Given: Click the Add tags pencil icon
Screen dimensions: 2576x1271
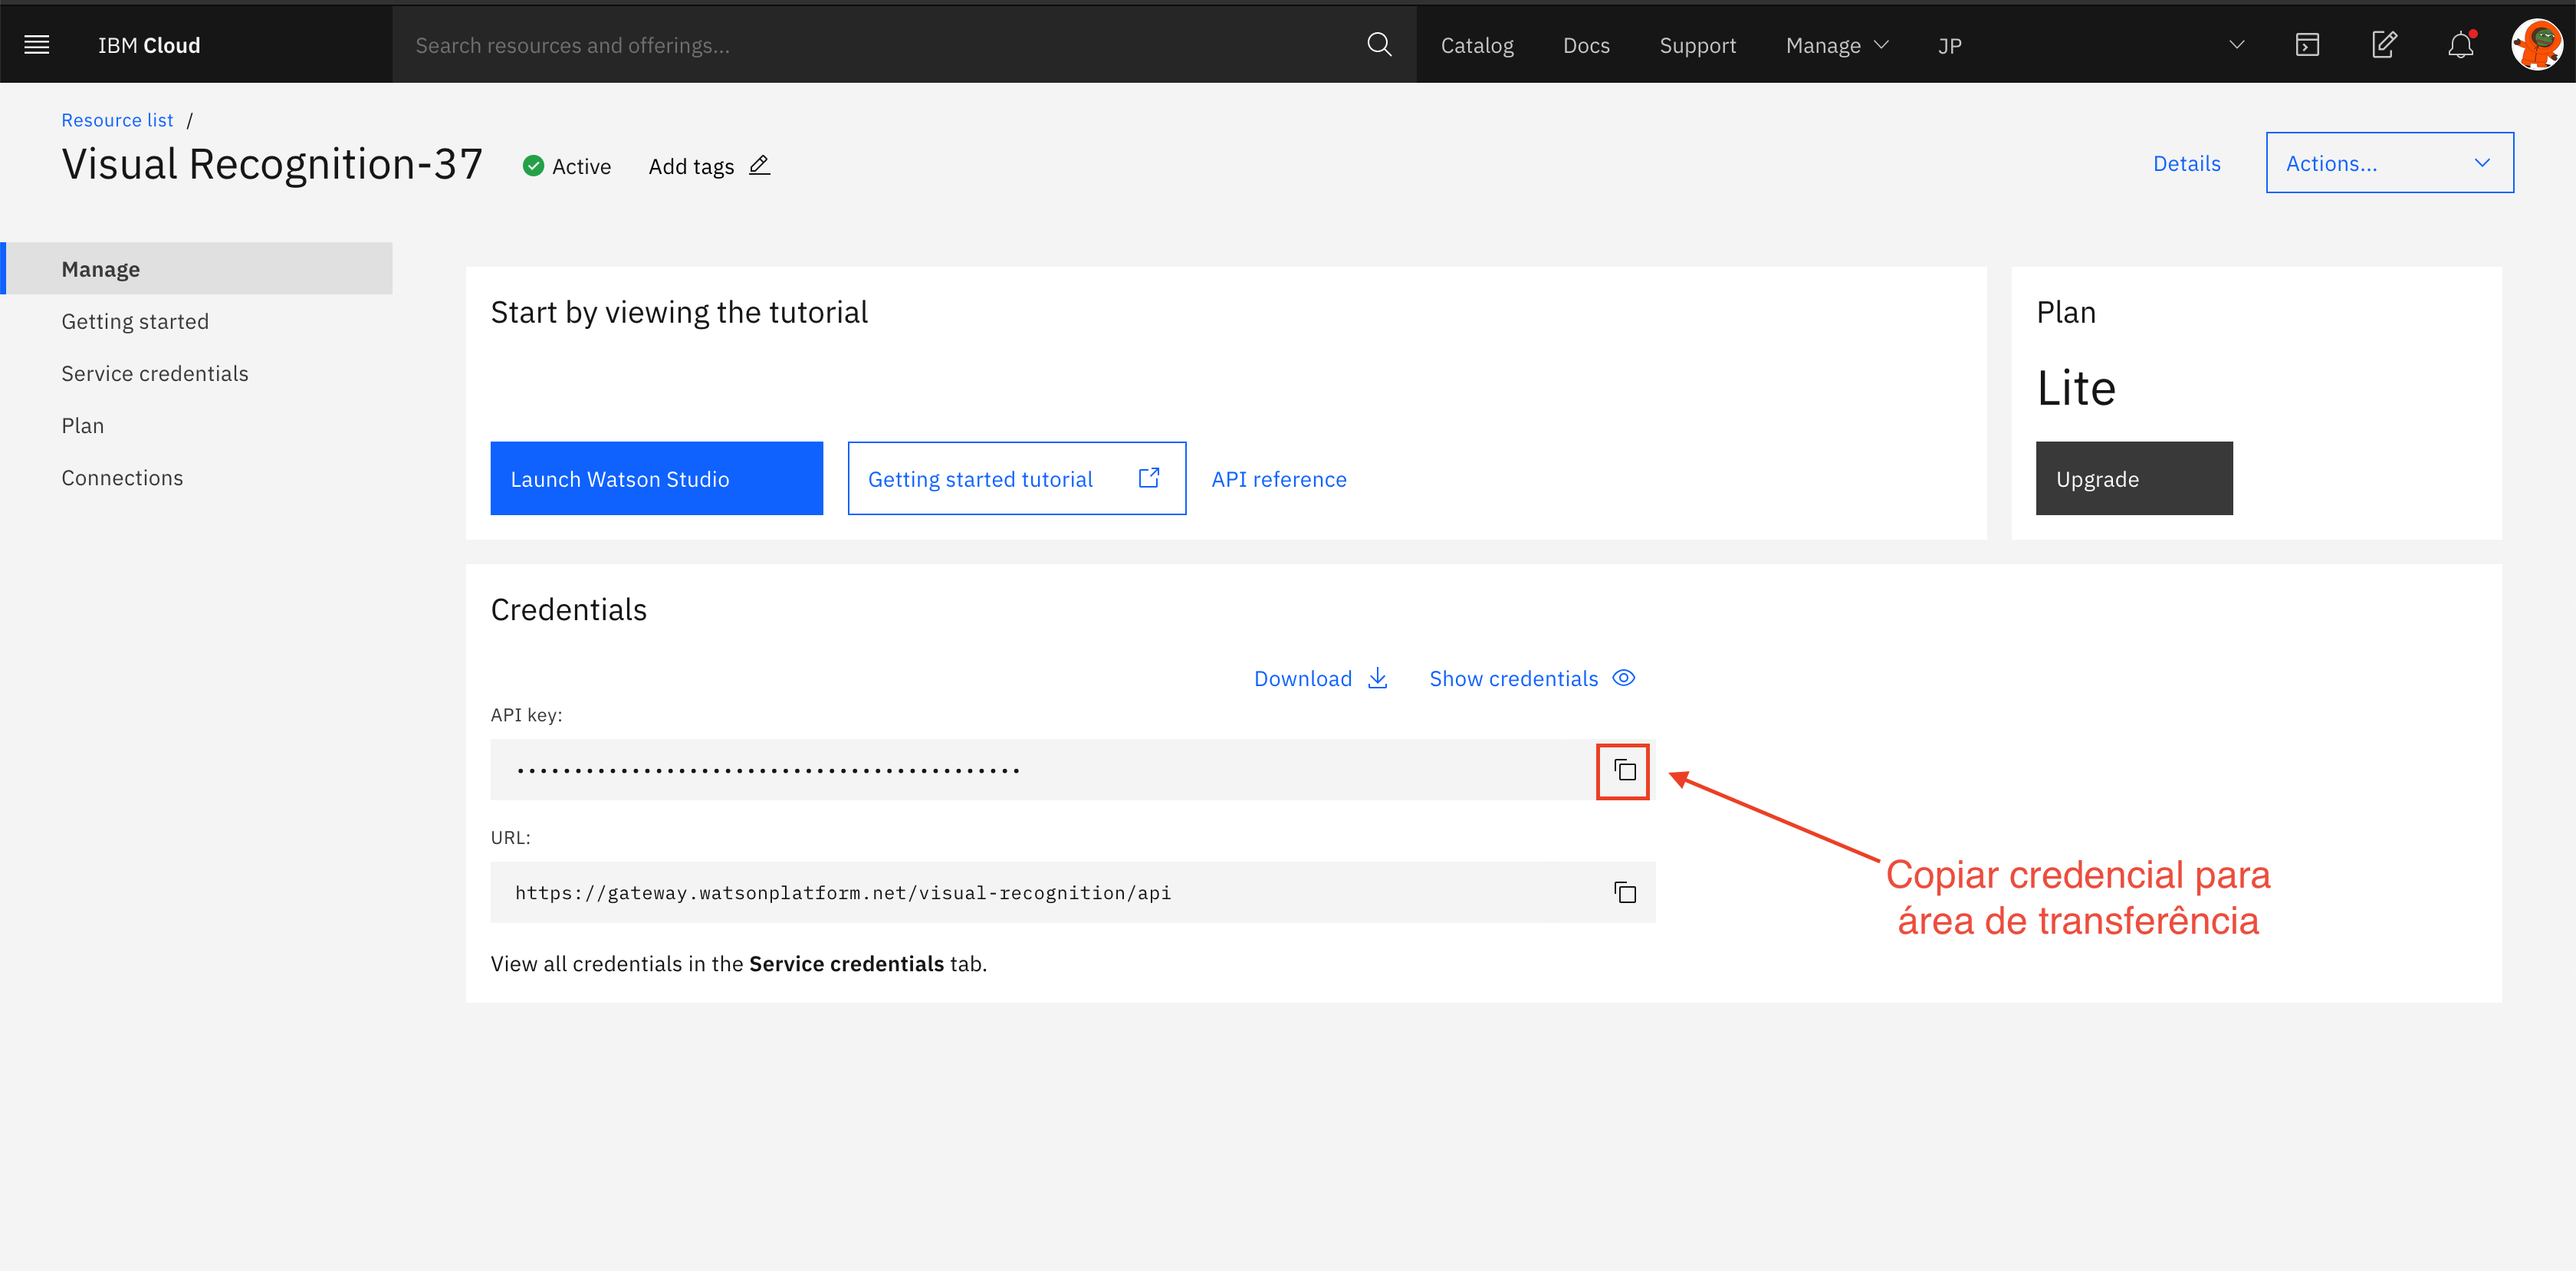Looking at the screenshot, I should (760, 166).
